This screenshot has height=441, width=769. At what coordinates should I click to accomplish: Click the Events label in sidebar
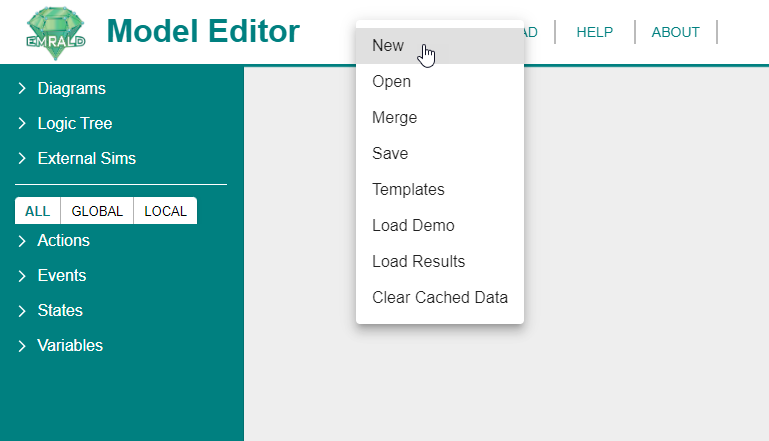point(62,275)
